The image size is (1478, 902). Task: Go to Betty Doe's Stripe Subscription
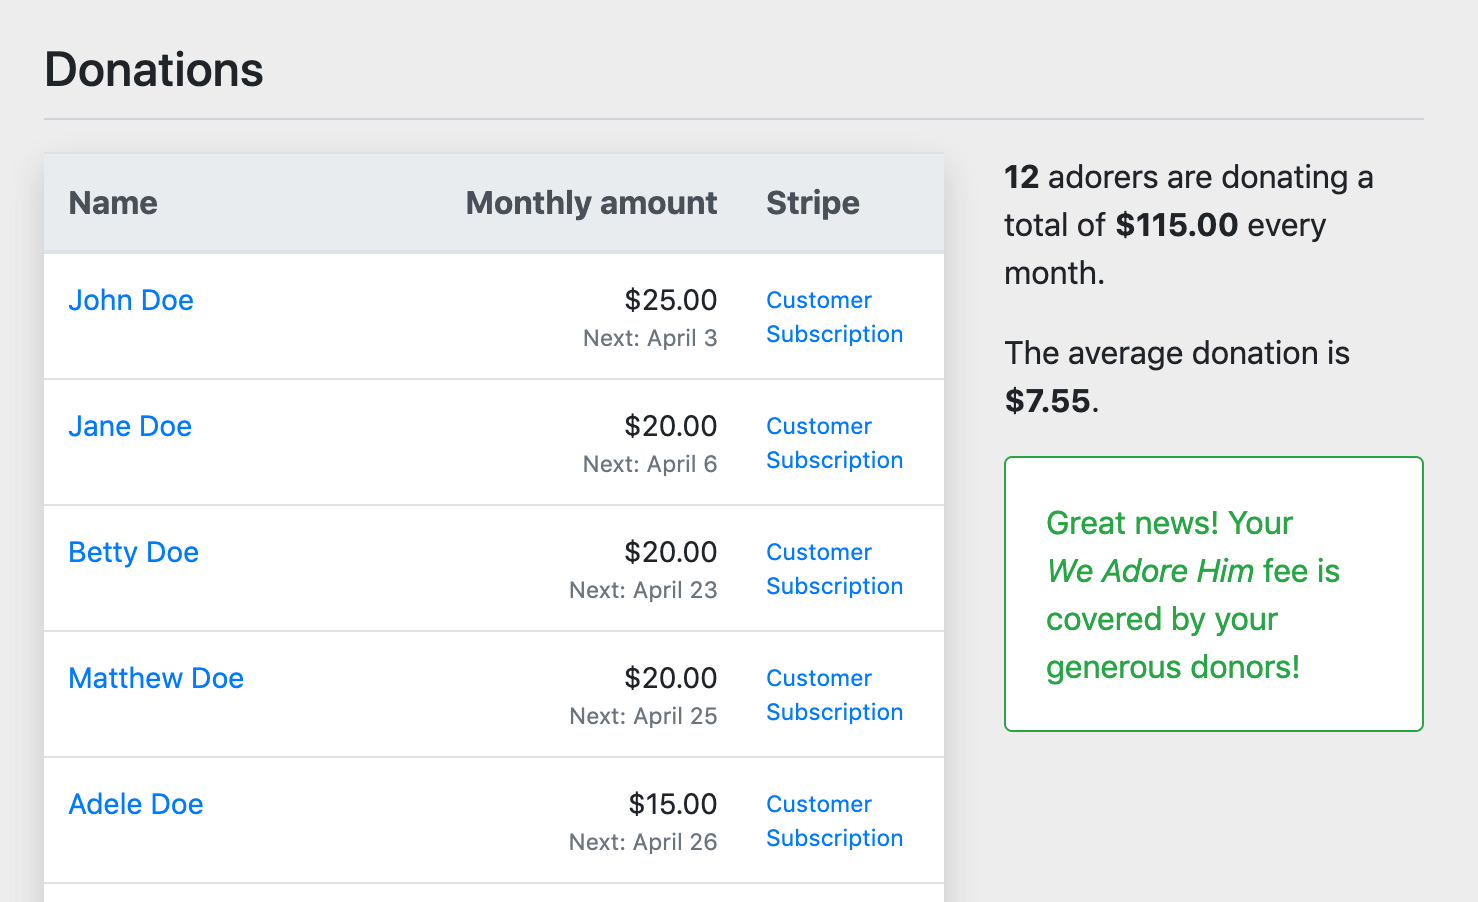pos(834,586)
